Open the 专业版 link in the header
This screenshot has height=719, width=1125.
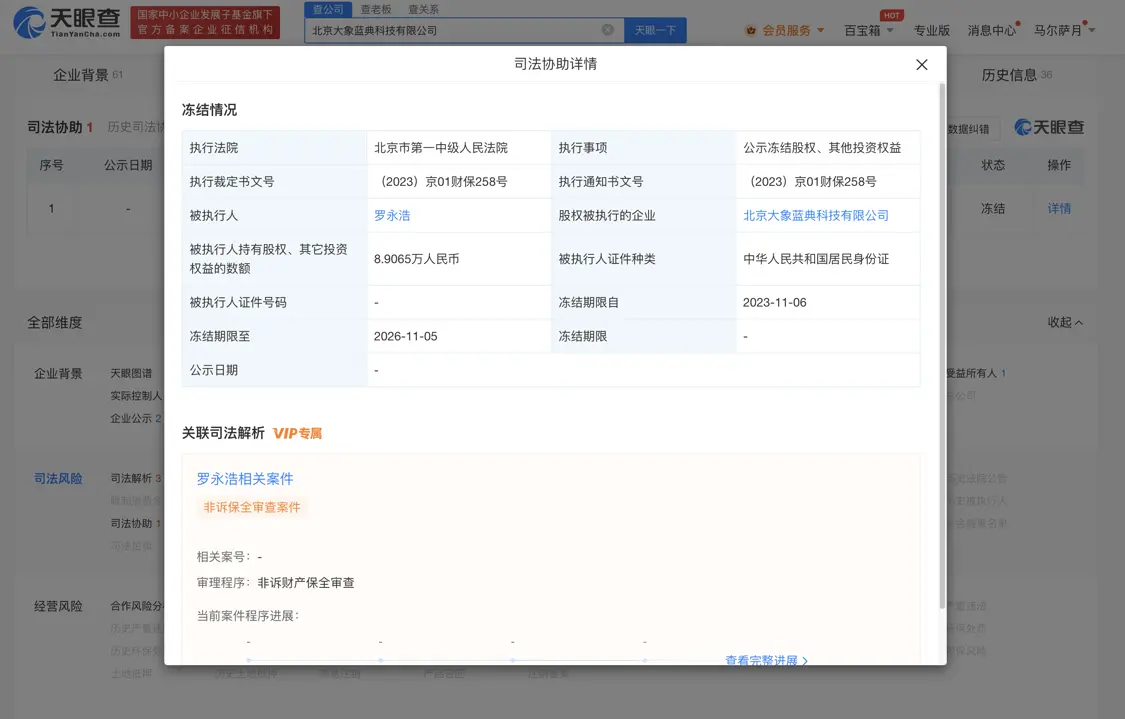pyautogui.click(x=931, y=30)
